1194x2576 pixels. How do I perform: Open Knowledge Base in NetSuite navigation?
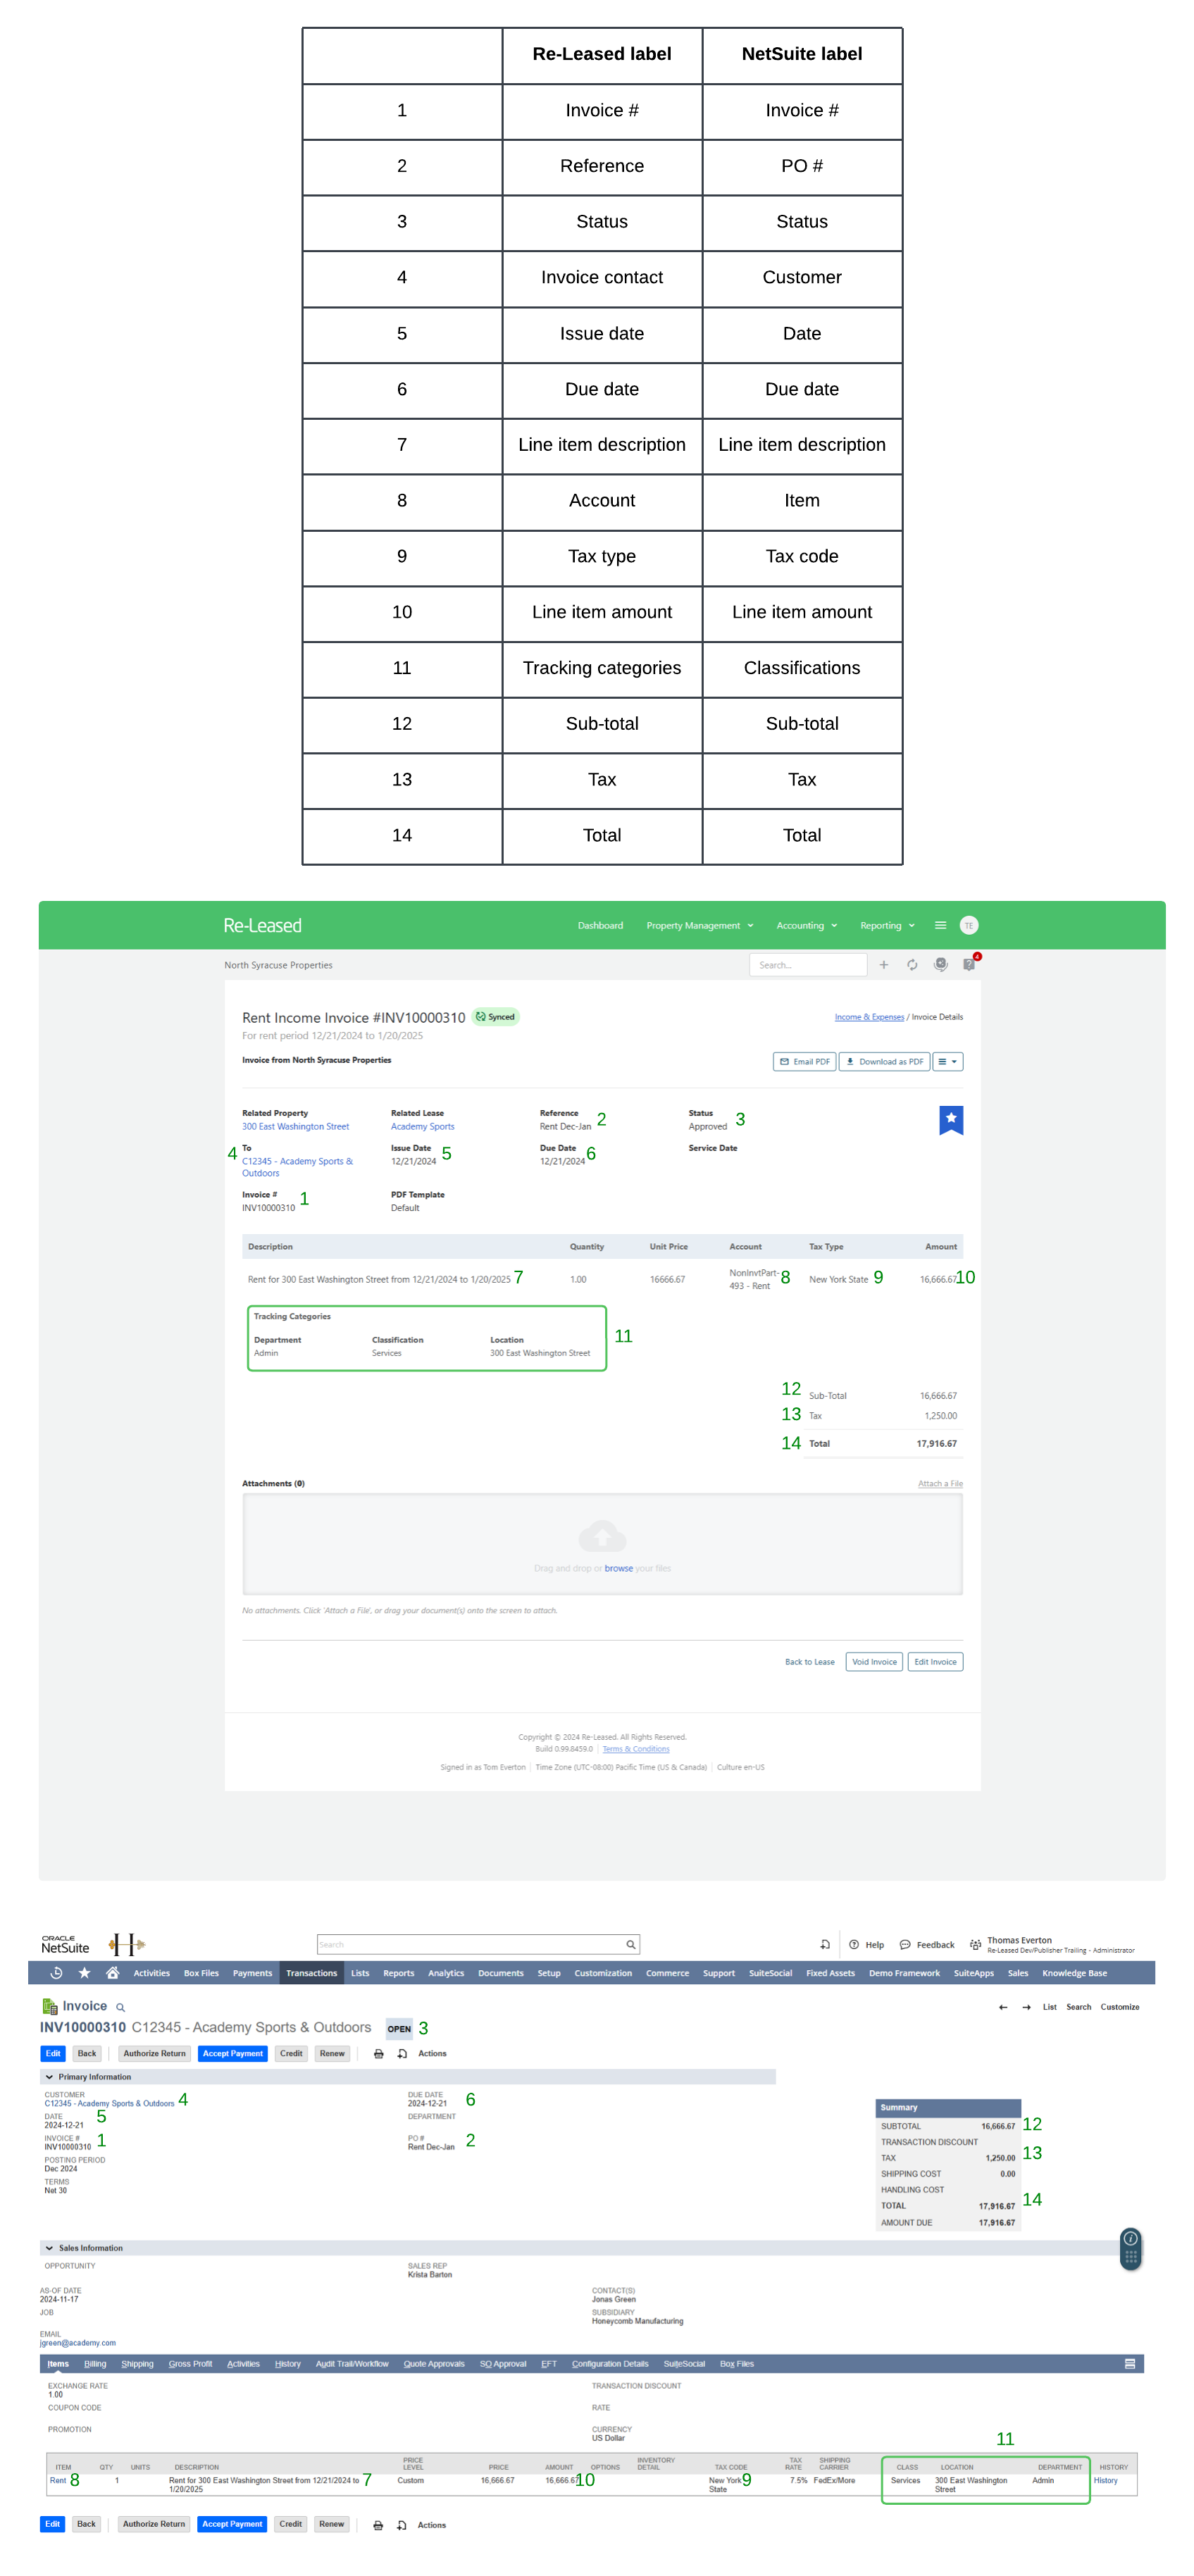(x=1074, y=1973)
